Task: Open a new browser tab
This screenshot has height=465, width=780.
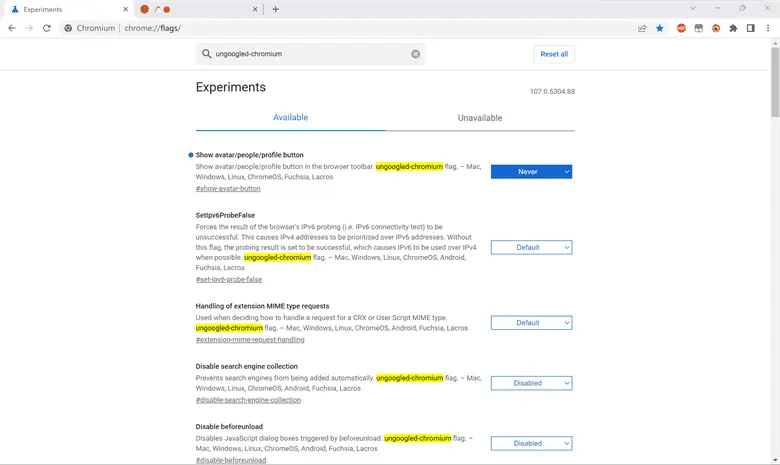Action: [x=276, y=9]
